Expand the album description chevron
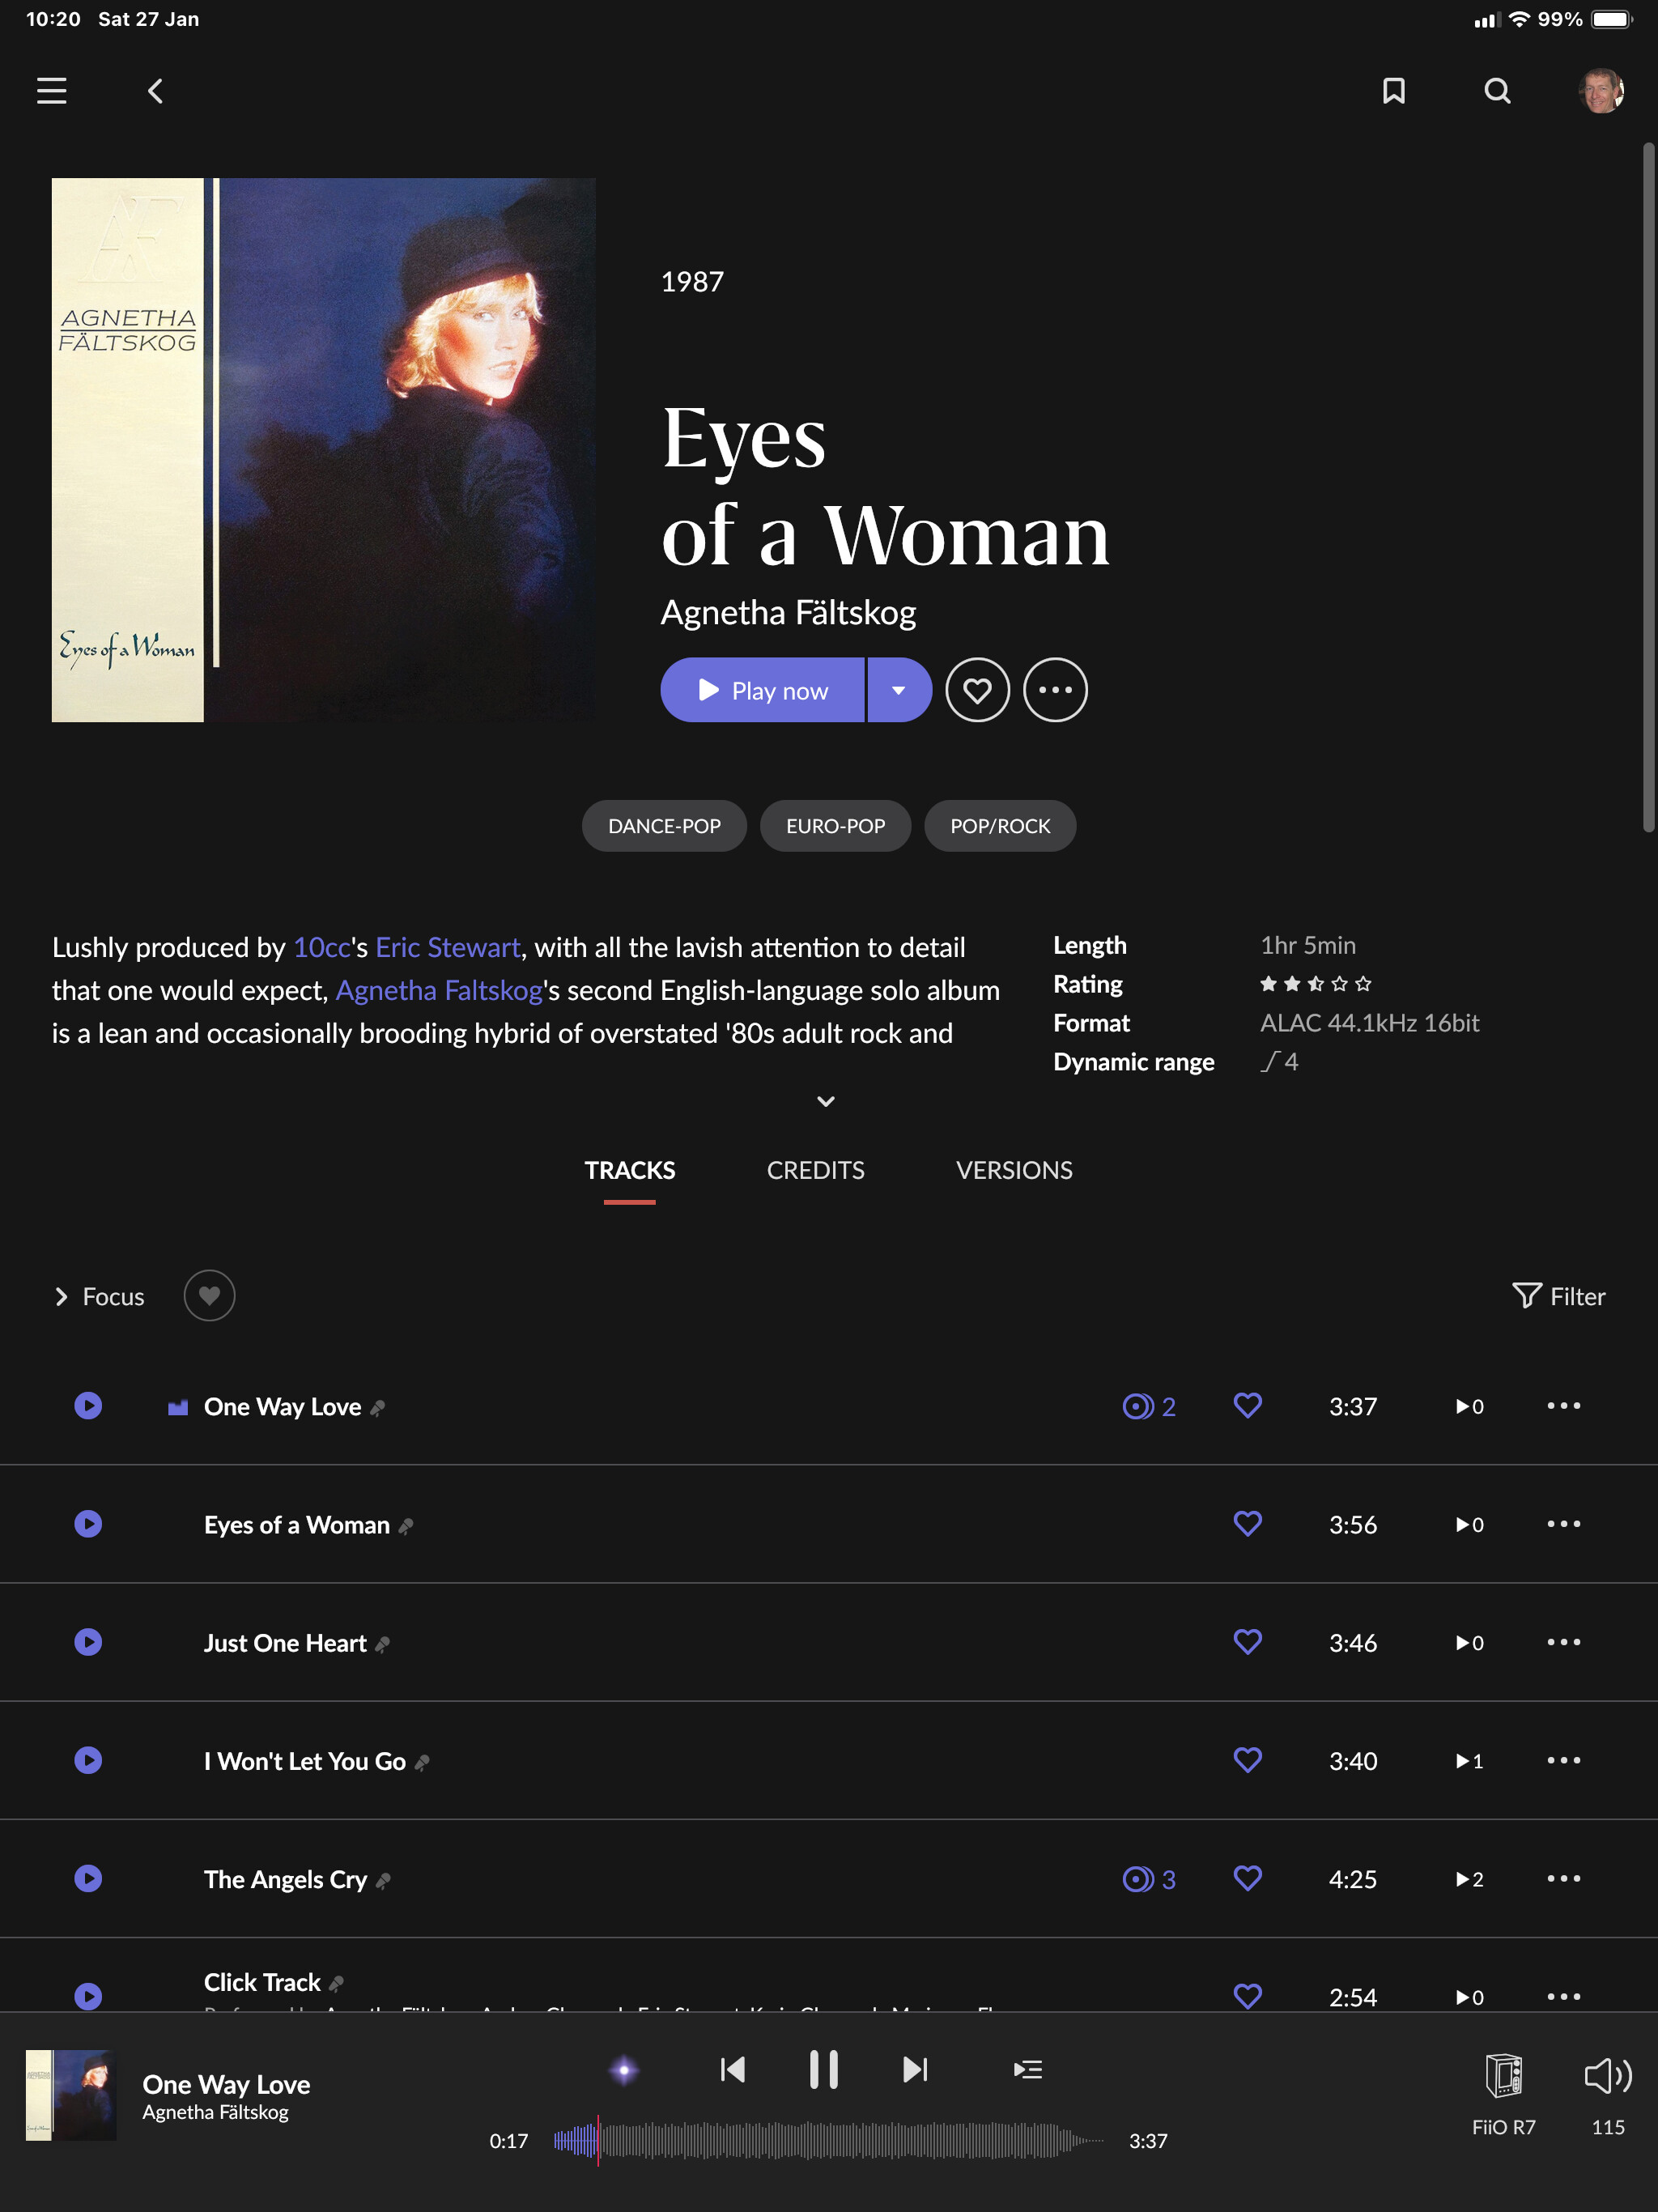The image size is (1658, 2212). point(825,1101)
